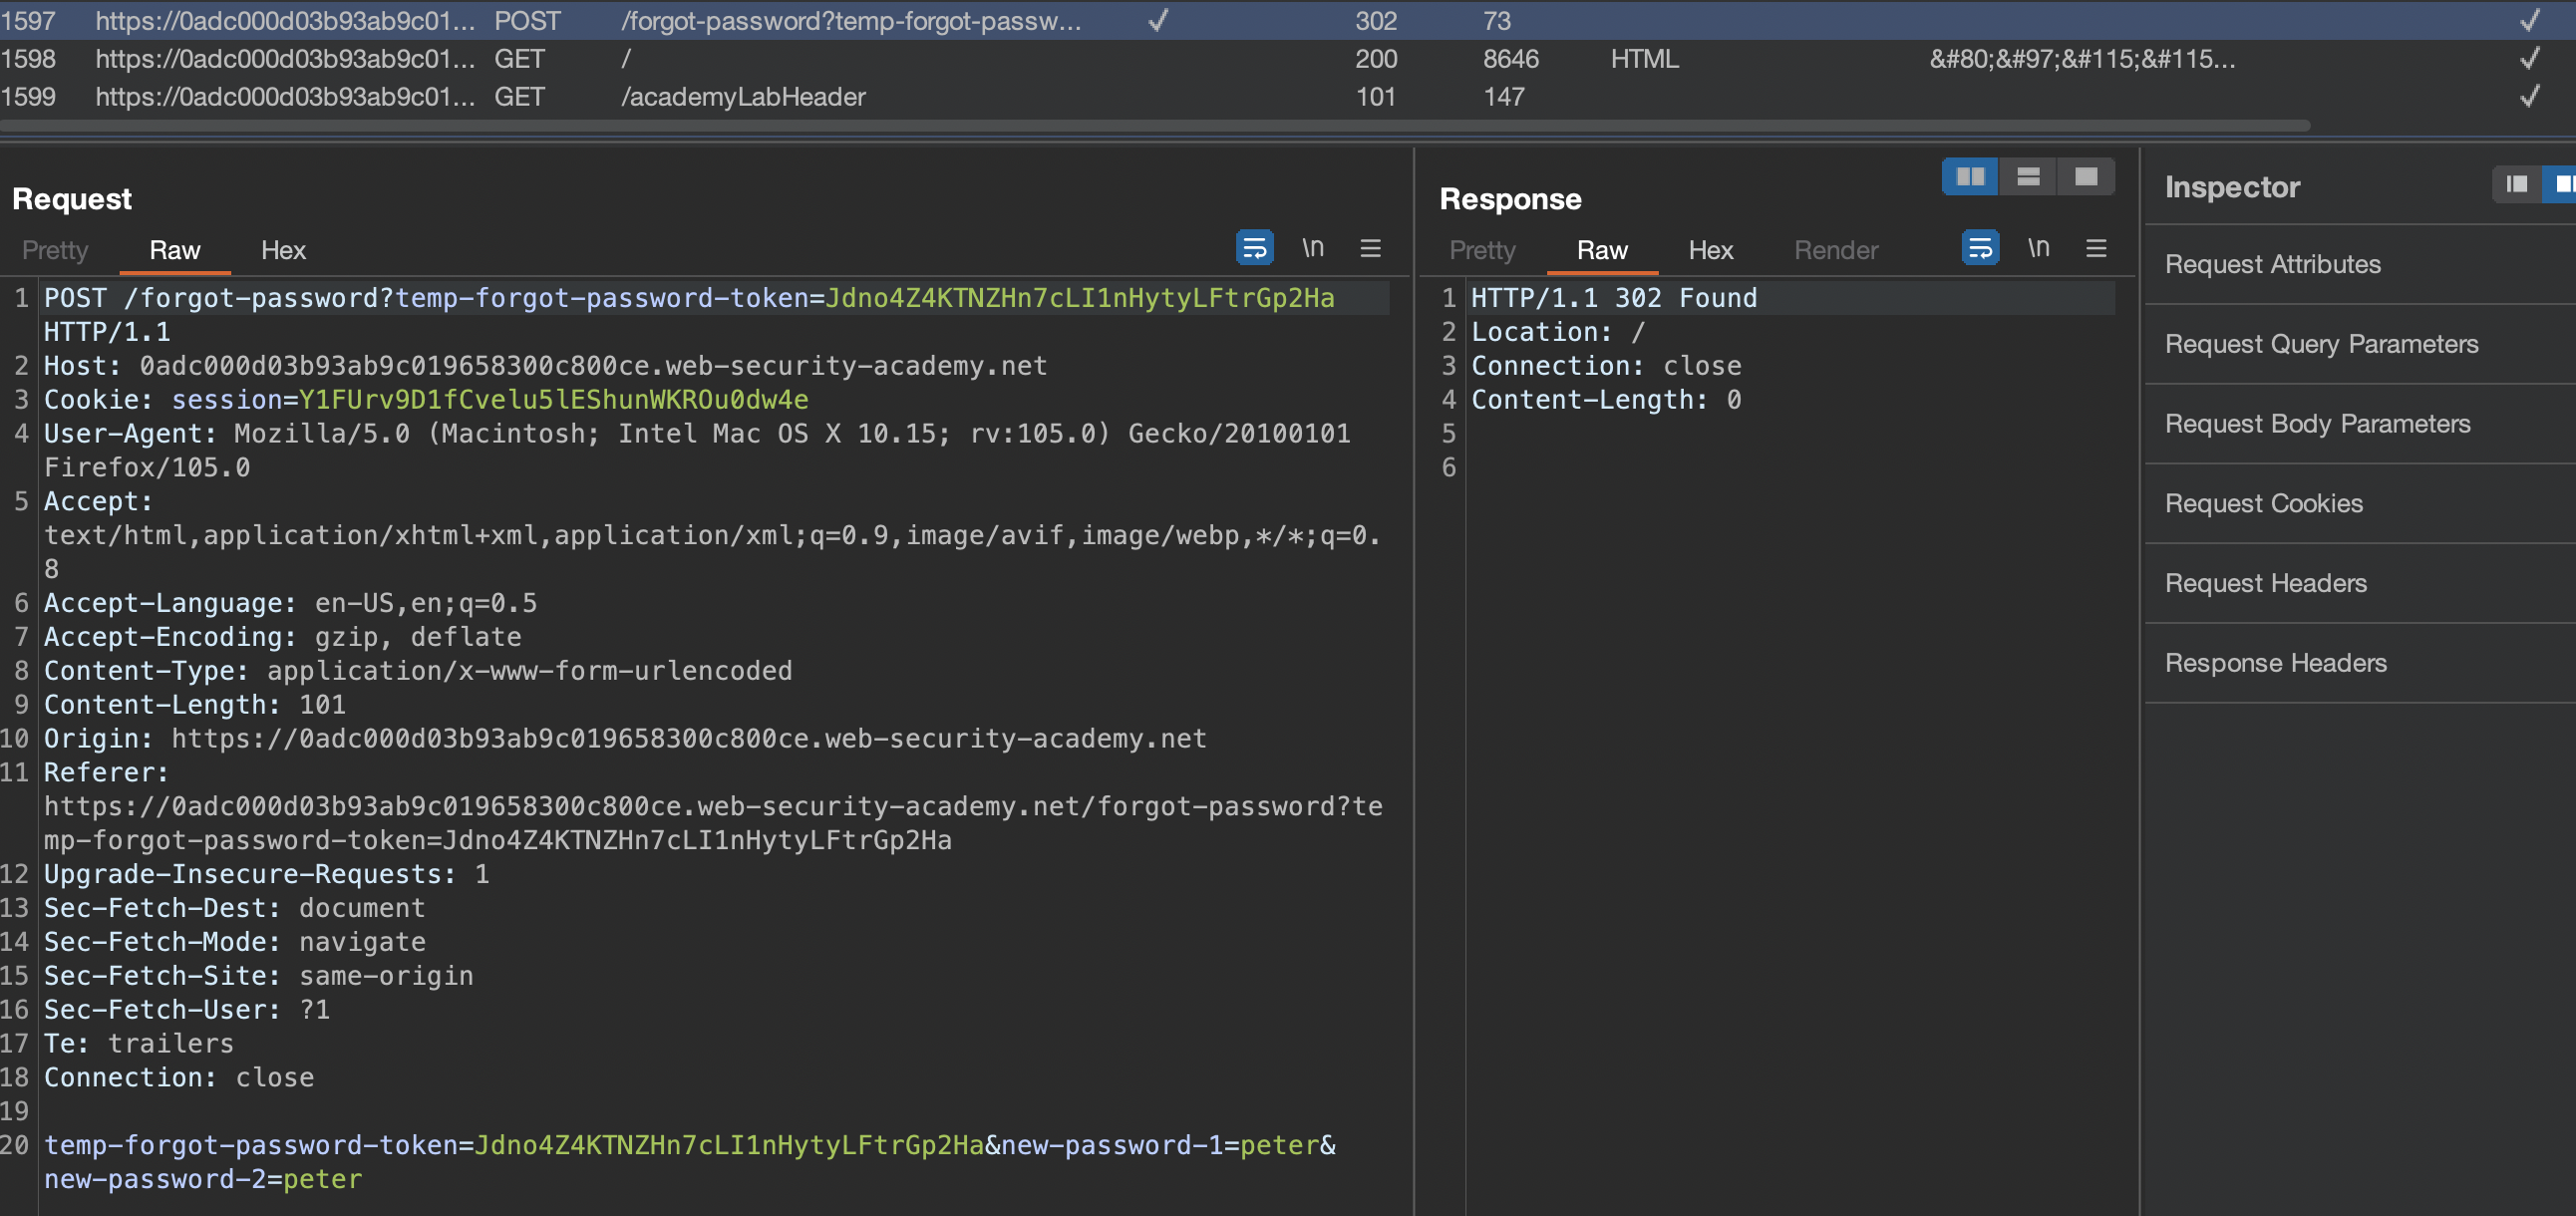This screenshot has width=2576, height=1216.
Task: Expand Response Headers in Inspector
Action: [2275, 663]
